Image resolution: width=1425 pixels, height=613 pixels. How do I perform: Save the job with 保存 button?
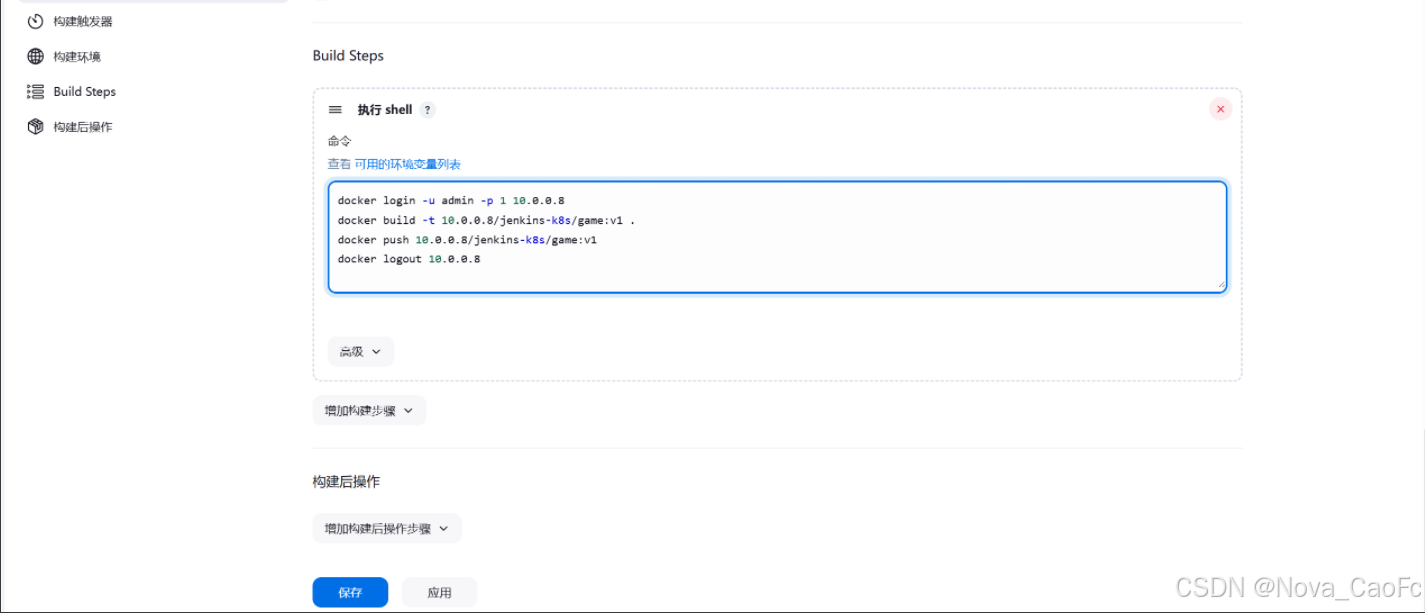(x=350, y=592)
